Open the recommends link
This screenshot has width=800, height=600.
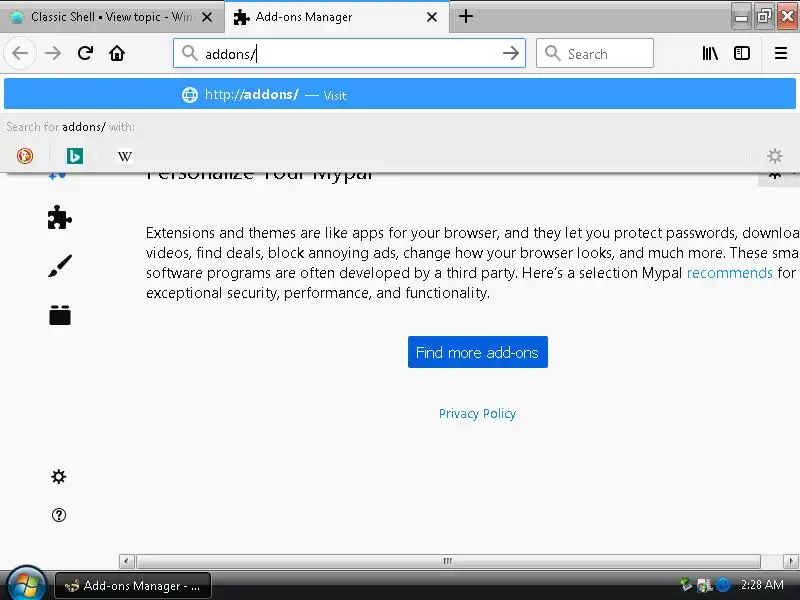pos(730,273)
